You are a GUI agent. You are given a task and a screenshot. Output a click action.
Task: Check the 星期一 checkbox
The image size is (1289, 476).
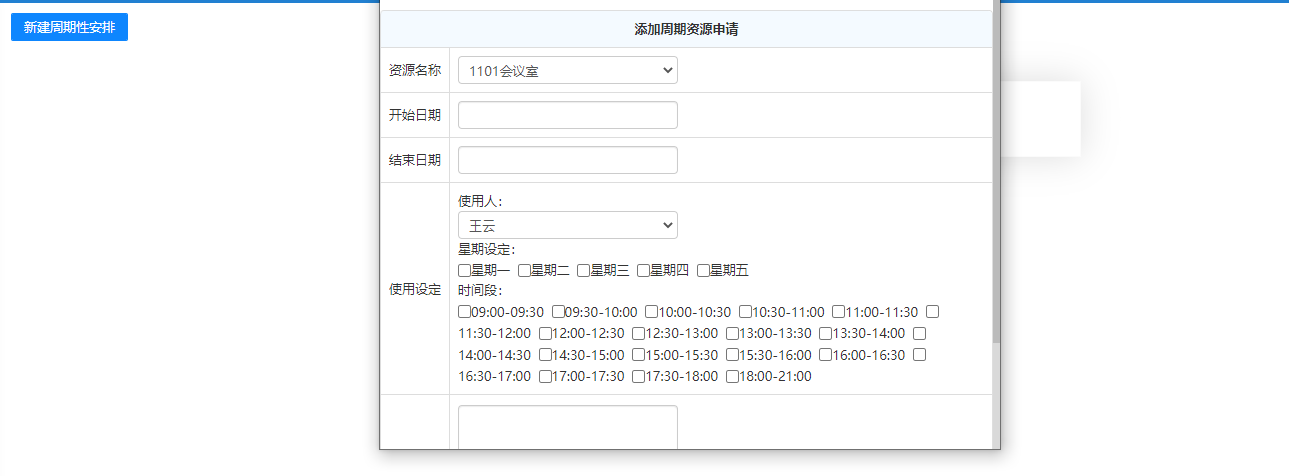click(x=465, y=270)
